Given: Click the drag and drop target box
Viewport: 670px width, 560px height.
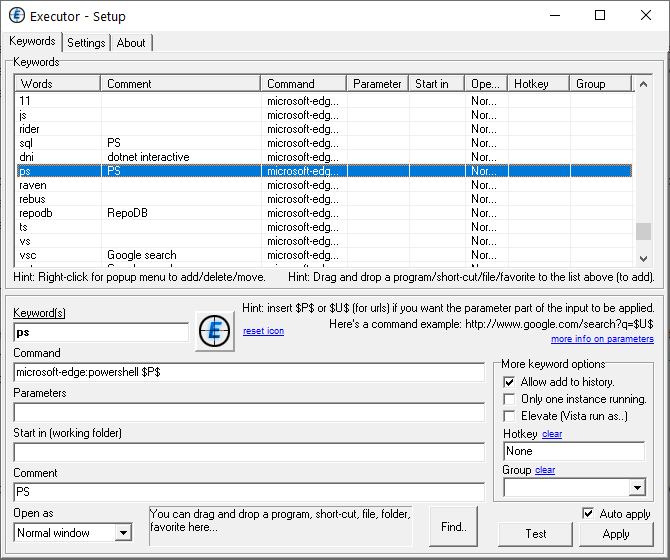Looking at the screenshot, I should point(281,526).
